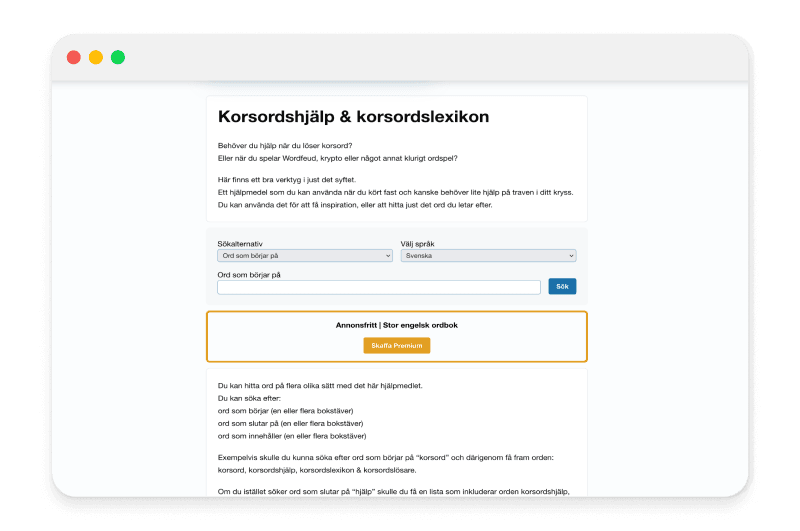Click the green maximize window button
Image resolution: width=800 pixels, height=531 pixels.
pos(118,57)
